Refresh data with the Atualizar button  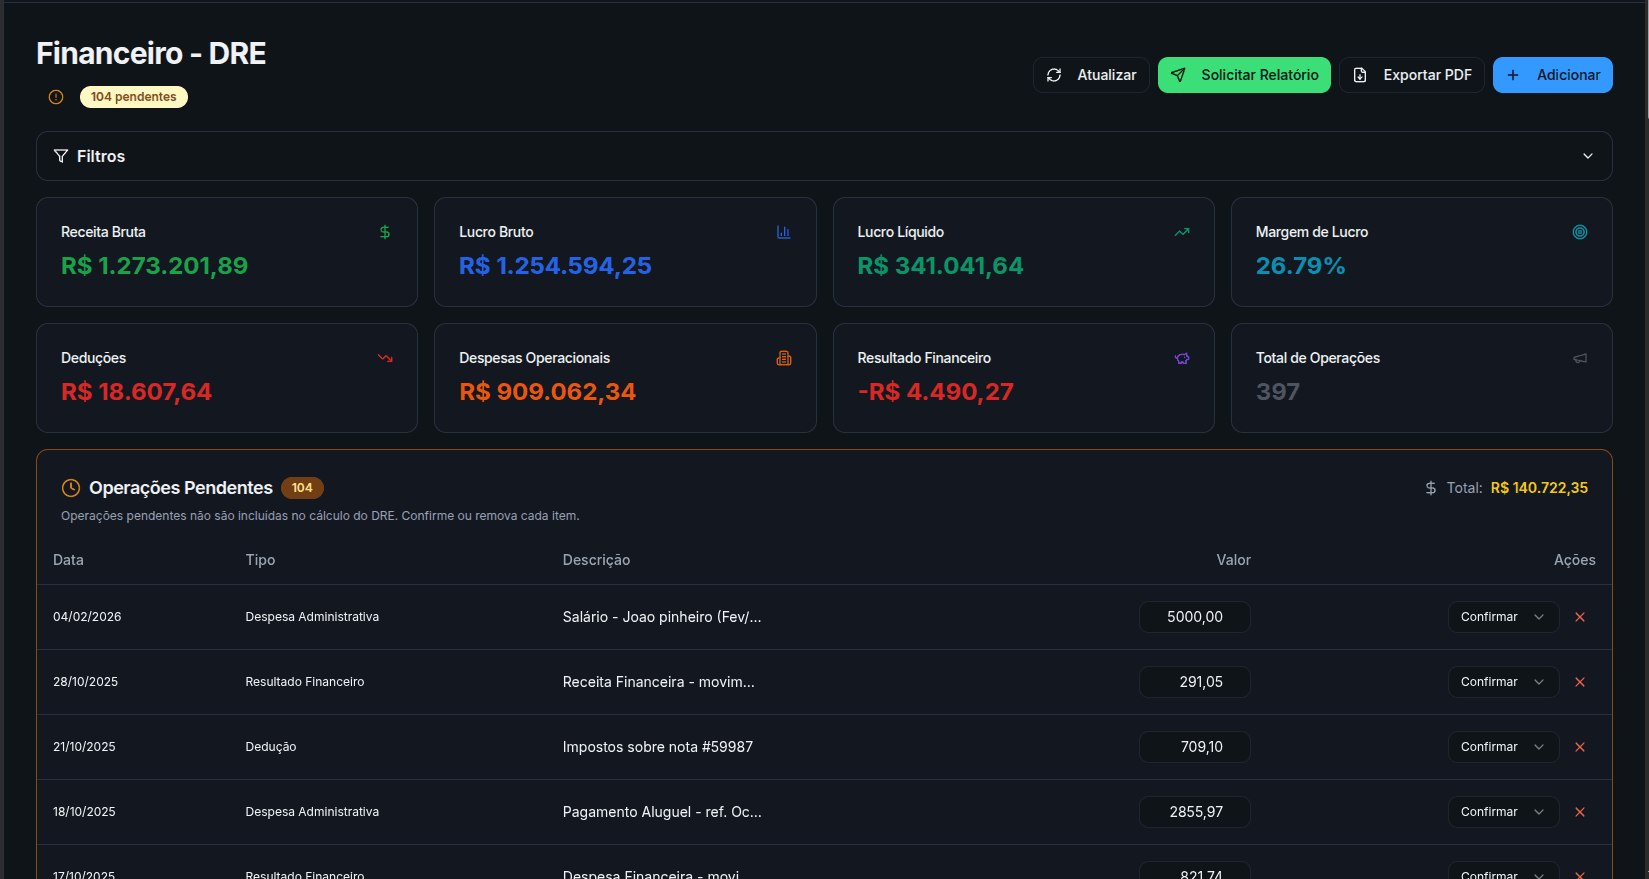[x=1091, y=75]
